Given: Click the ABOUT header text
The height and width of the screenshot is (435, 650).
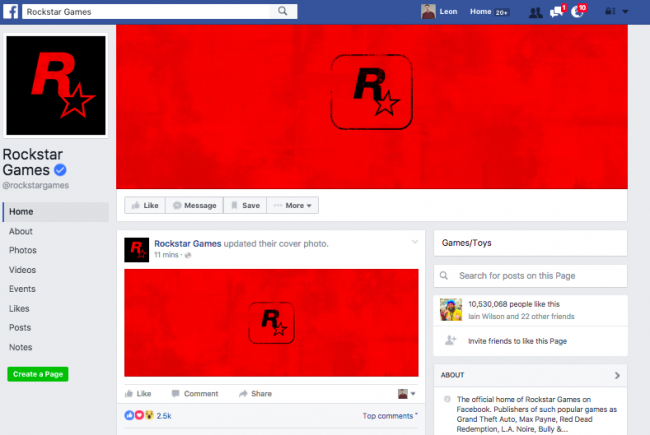Looking at the screenshot, I should [x=452, y=375].
